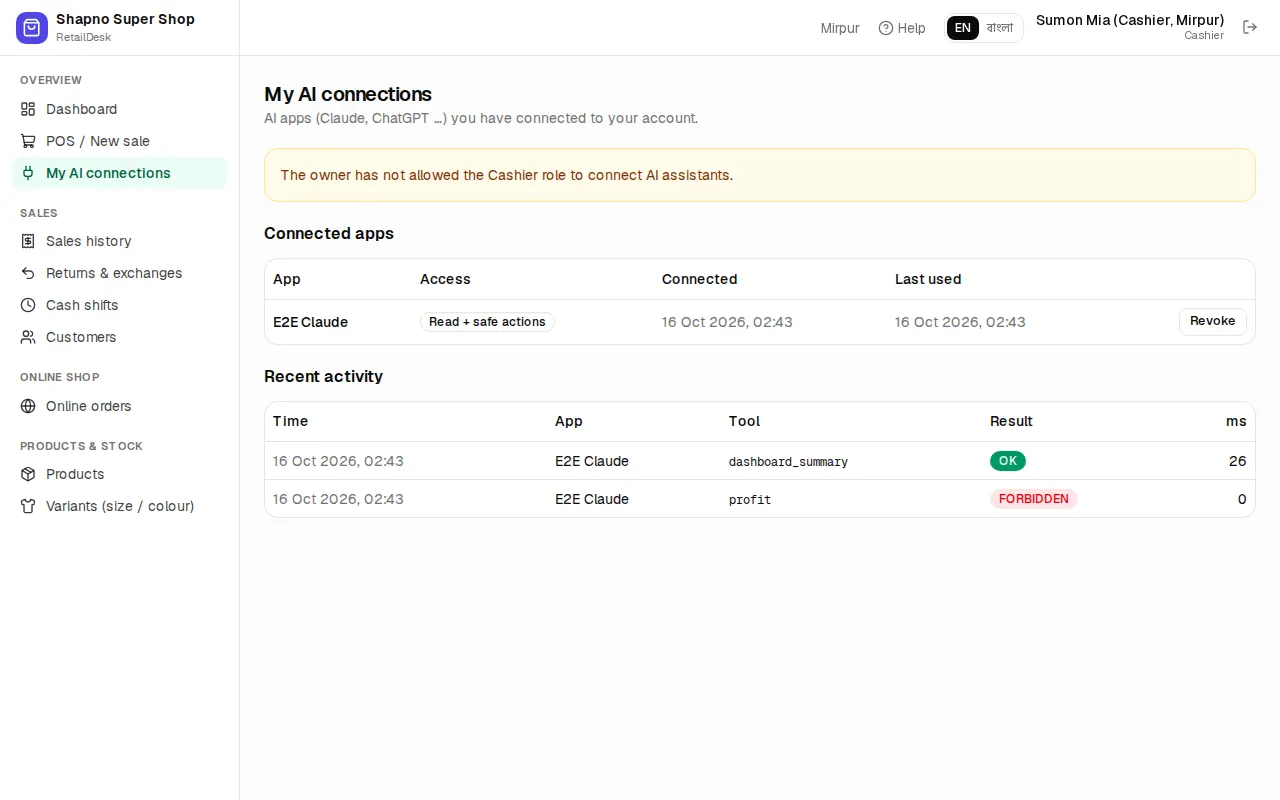Open POS / New sale
1280x800 pixels.
tap(120, 141)
